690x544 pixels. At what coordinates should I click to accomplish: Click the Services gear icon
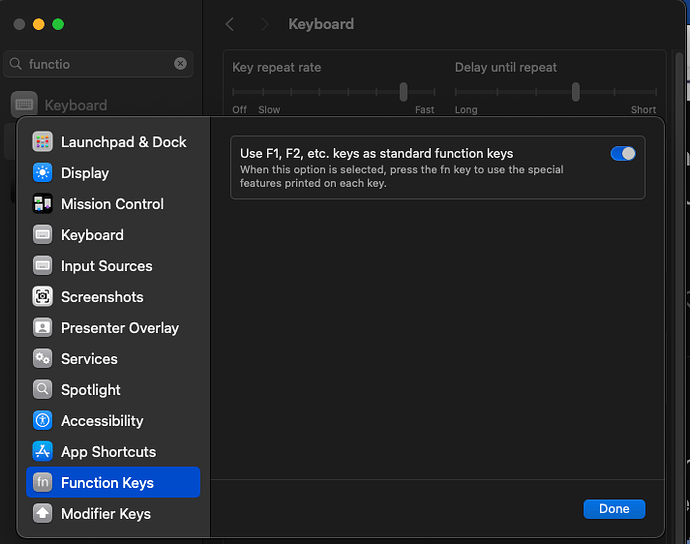[42, 359]
